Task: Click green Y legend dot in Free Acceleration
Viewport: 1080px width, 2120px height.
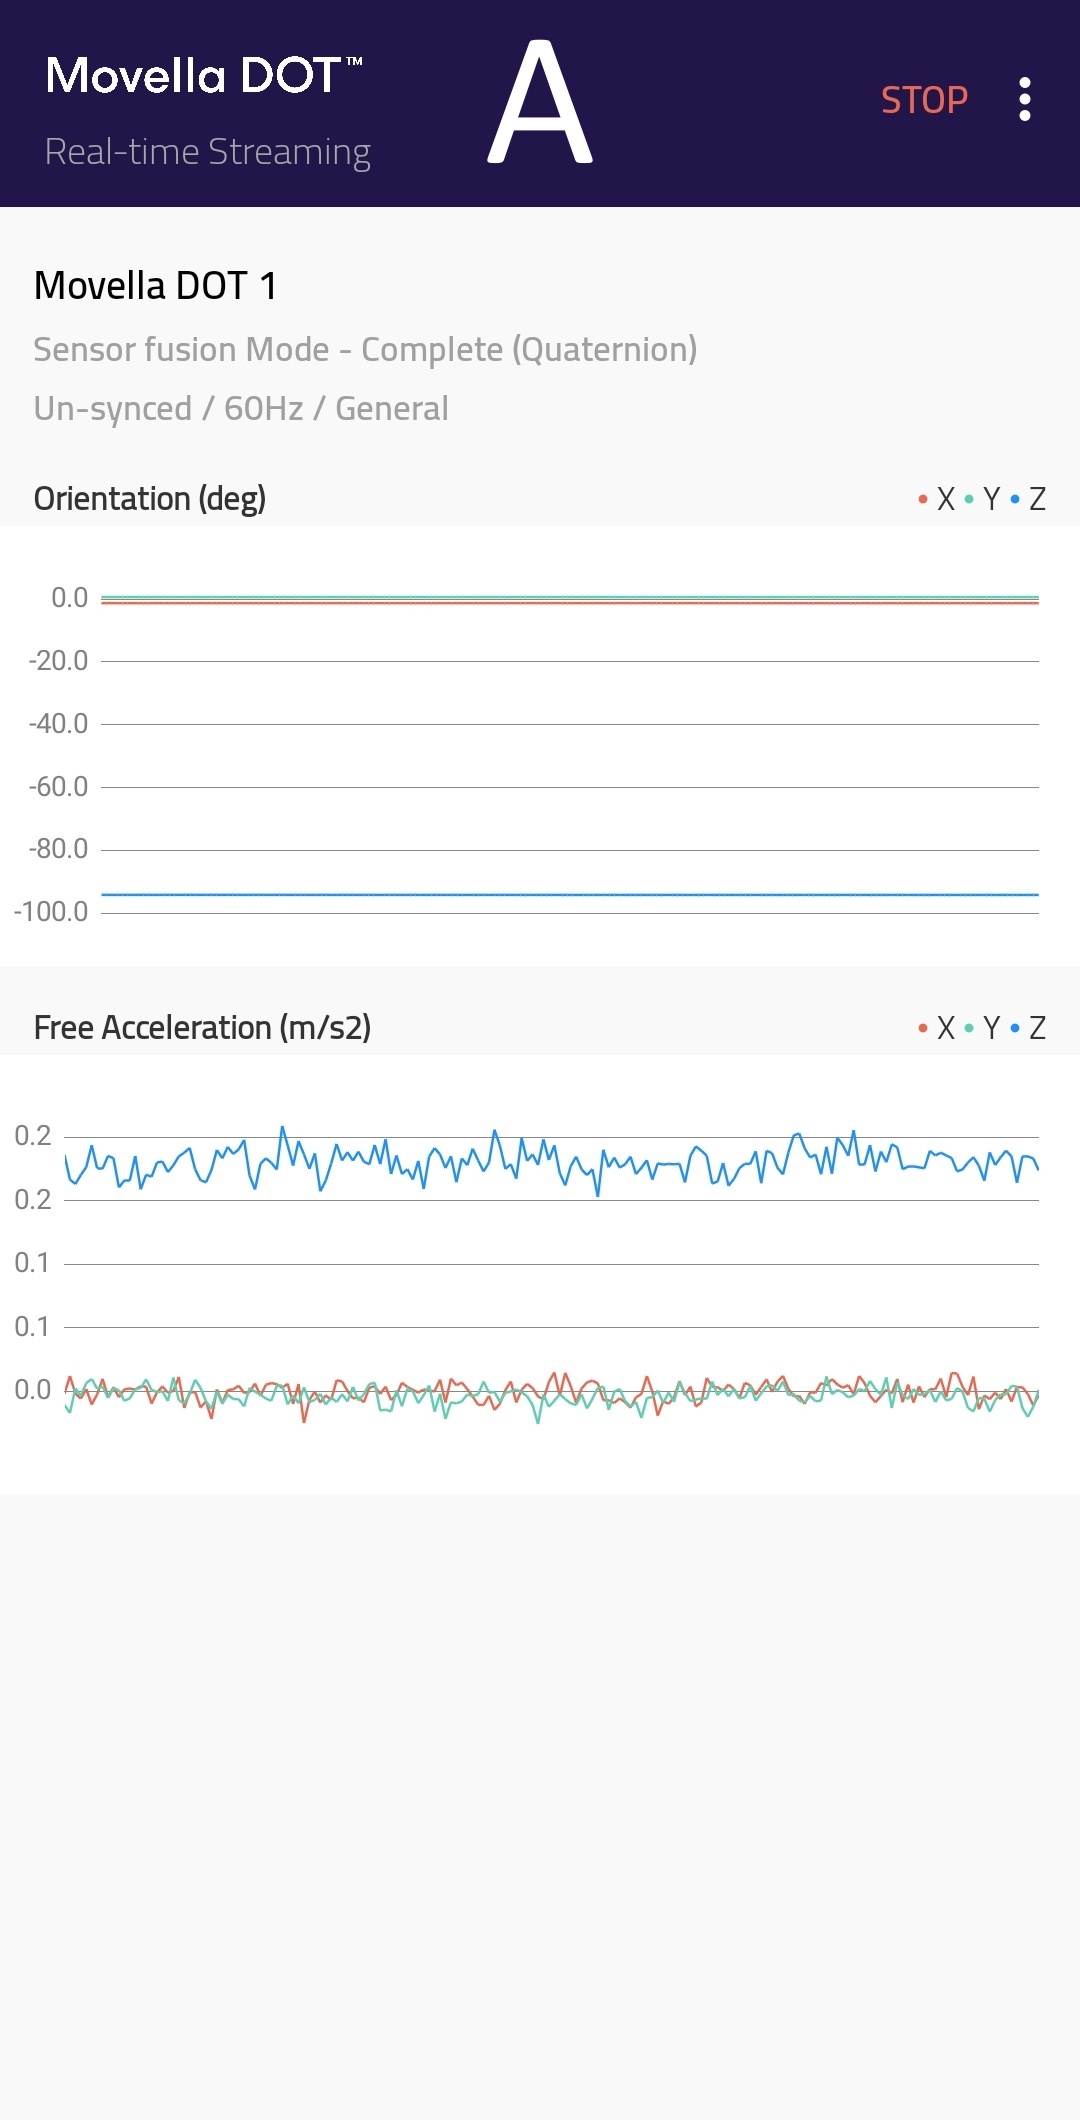Action: [x=969, y=1028]
